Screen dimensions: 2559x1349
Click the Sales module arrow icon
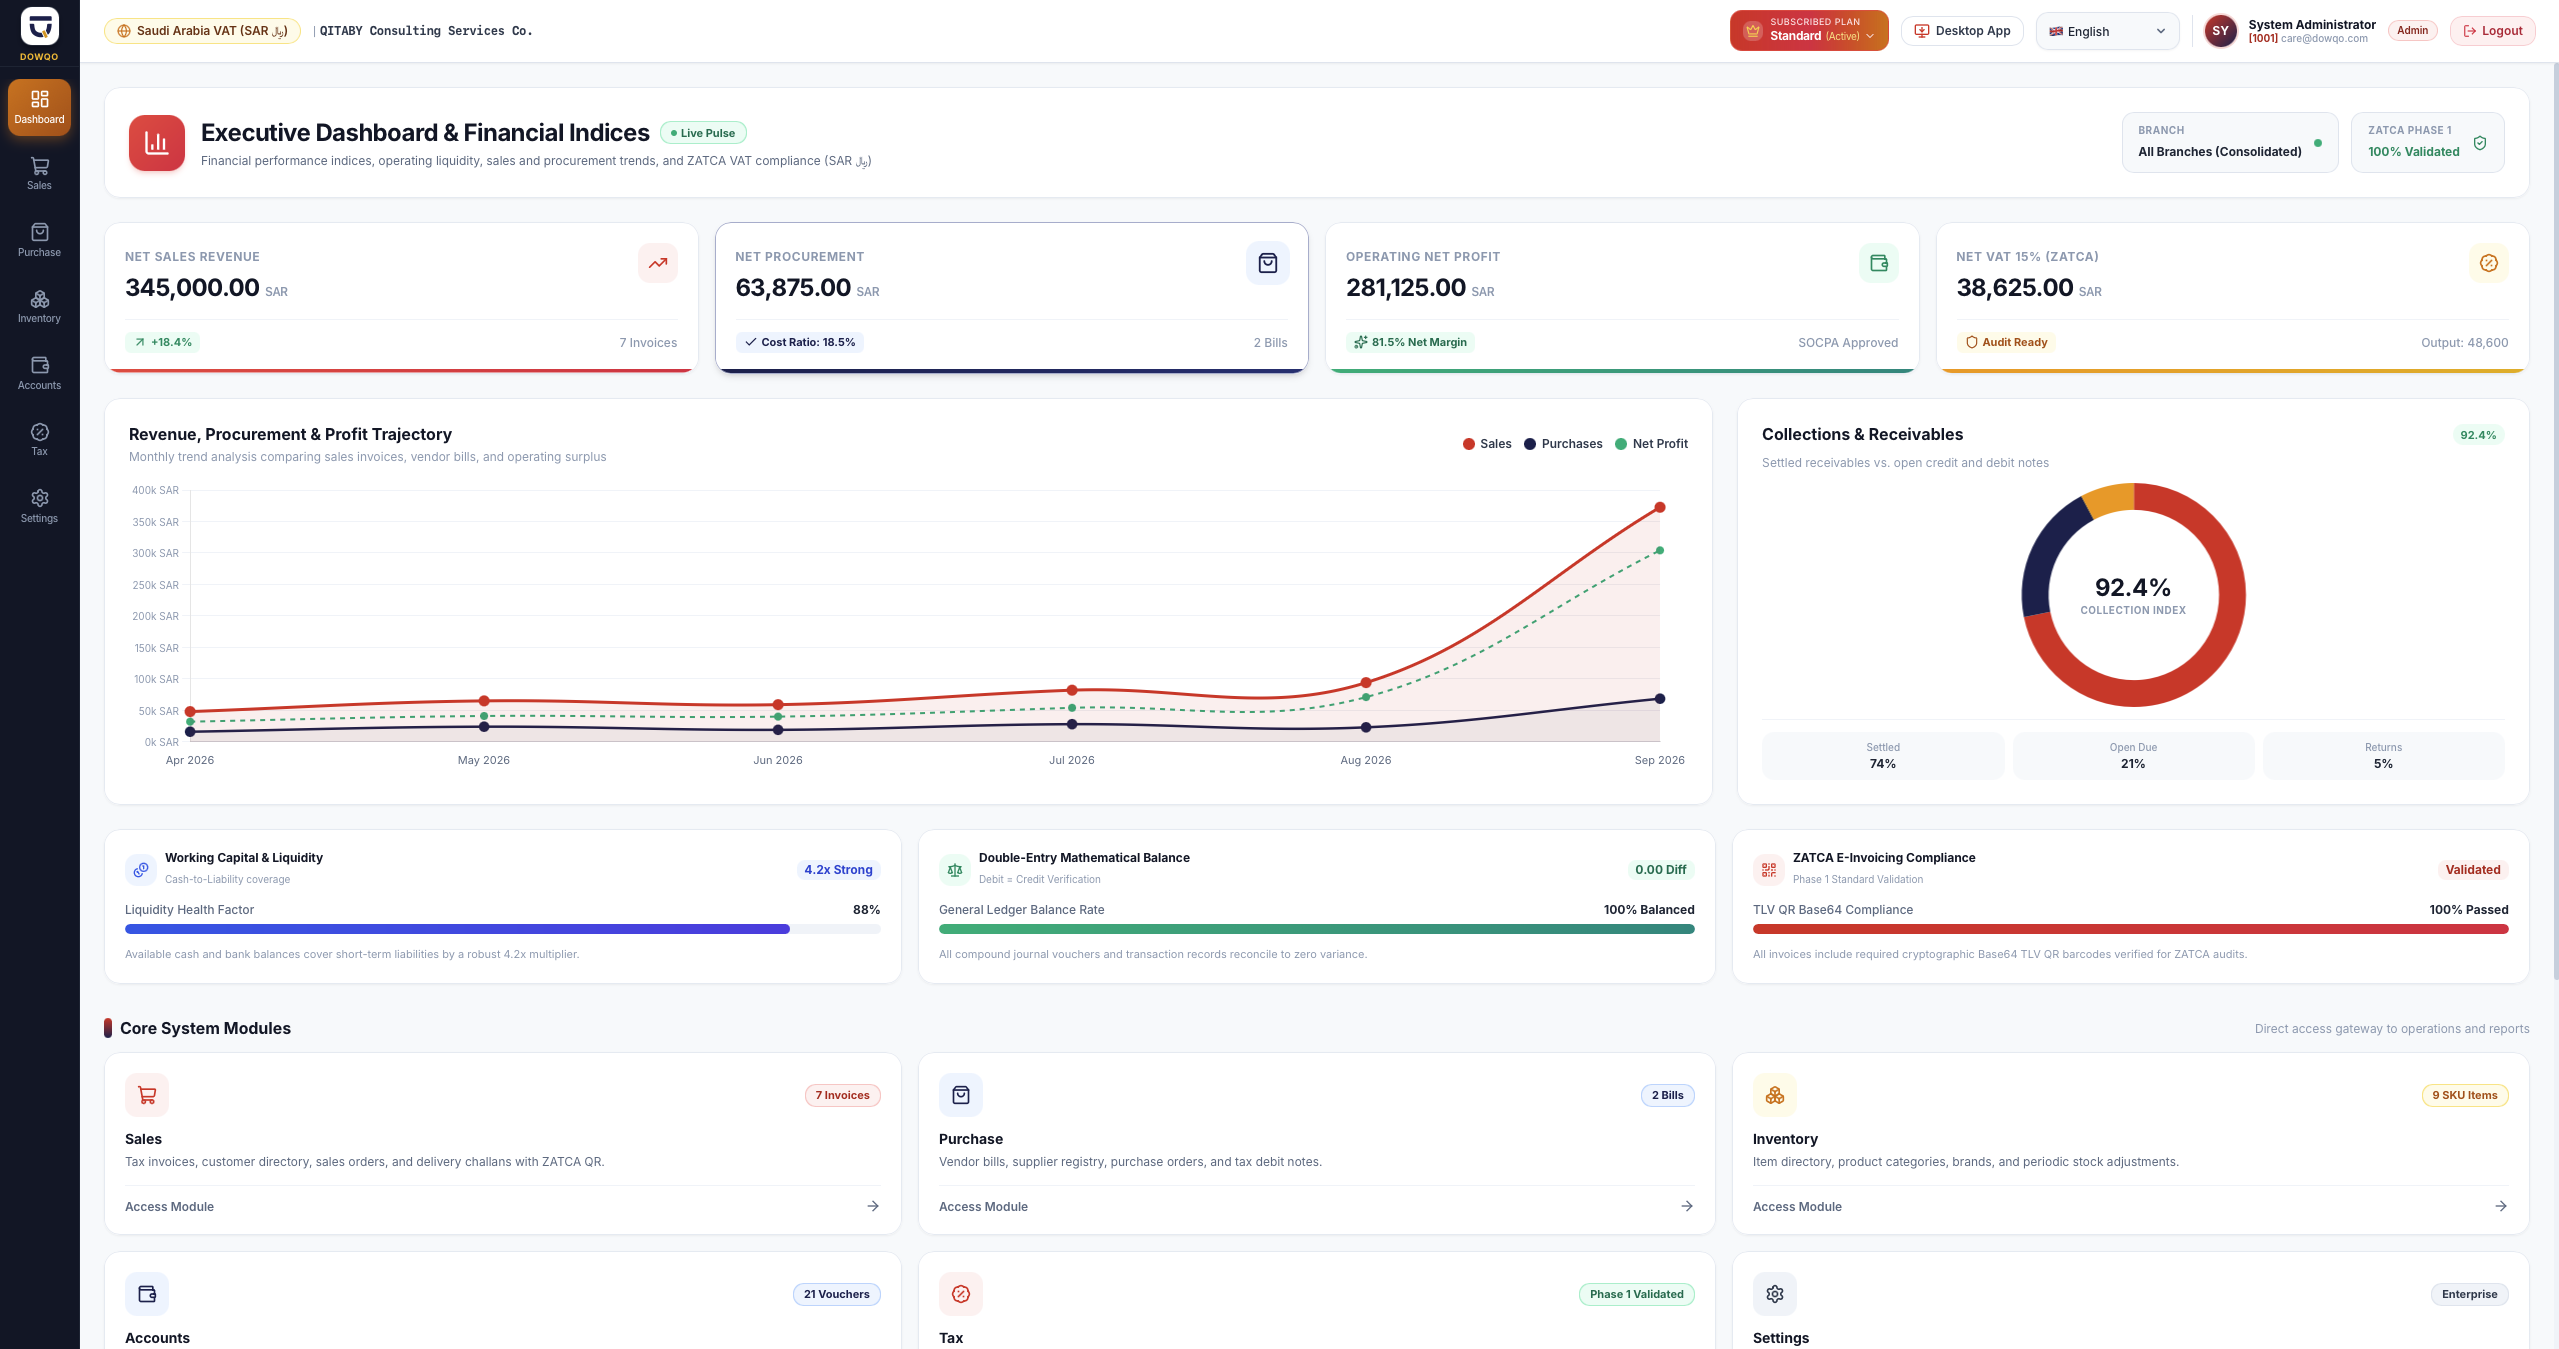(873, 1206)
